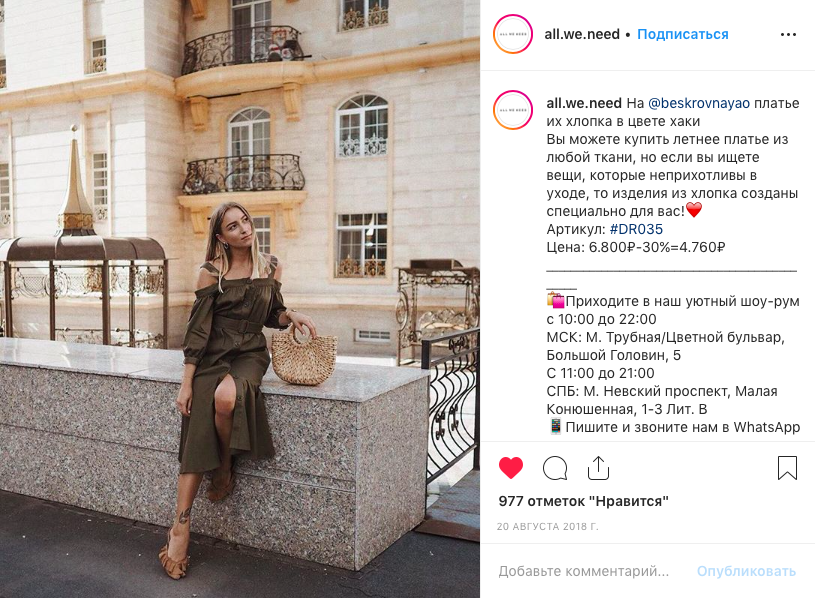The width and height of the screenshot is (815, 598).
Task: Open the three-dot more options menu
Action: click(788, 34)
